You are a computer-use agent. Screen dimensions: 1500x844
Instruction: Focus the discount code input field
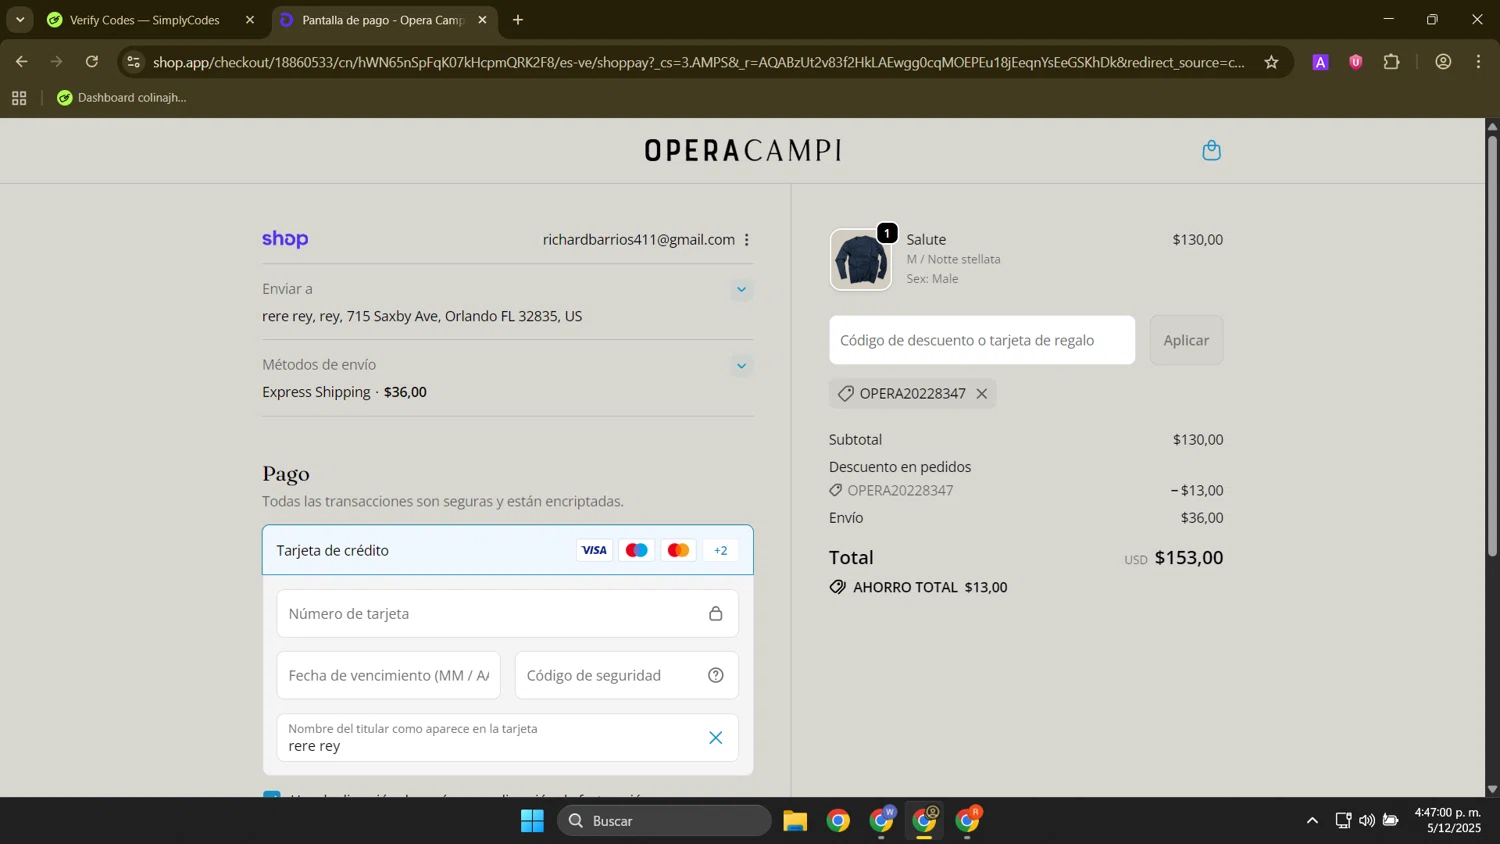pos(982,340)
